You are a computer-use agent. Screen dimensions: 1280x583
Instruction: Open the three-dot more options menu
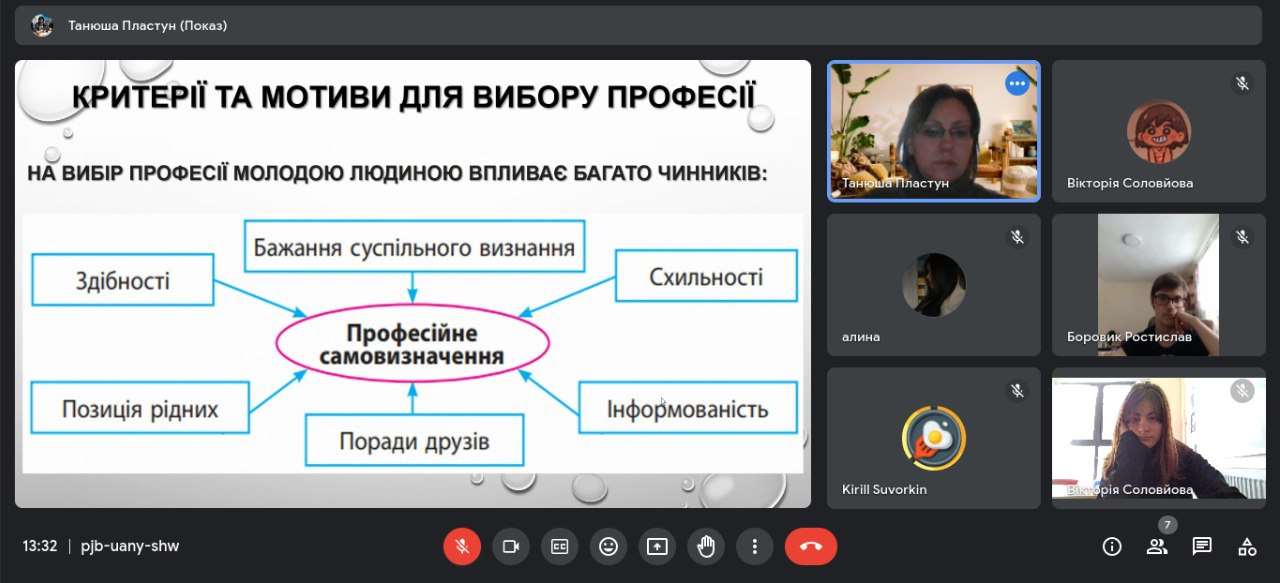tap(755, 546)
